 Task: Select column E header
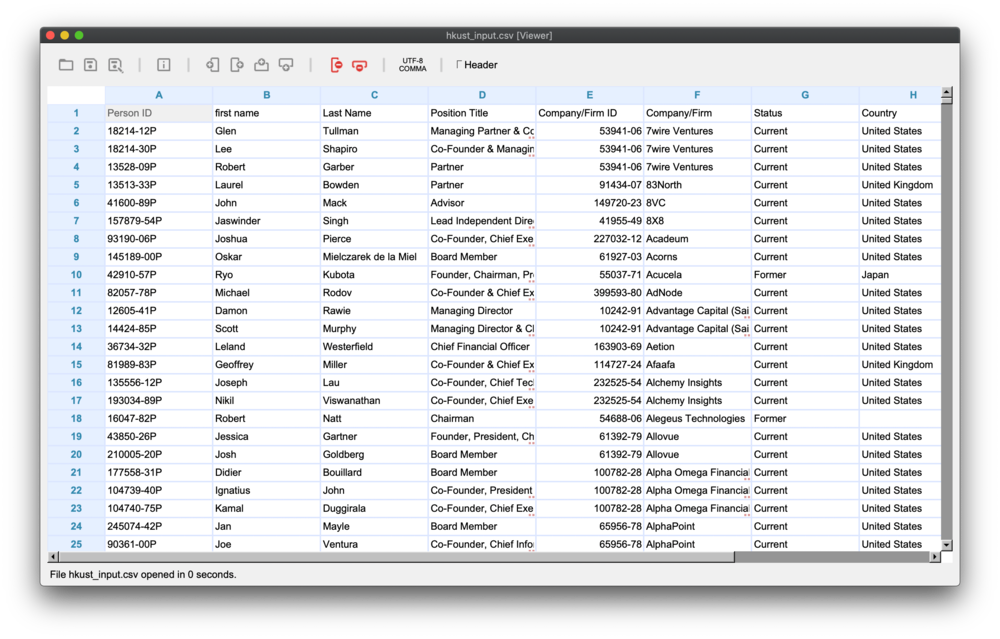pyautogui.click(x=590, y=95)
